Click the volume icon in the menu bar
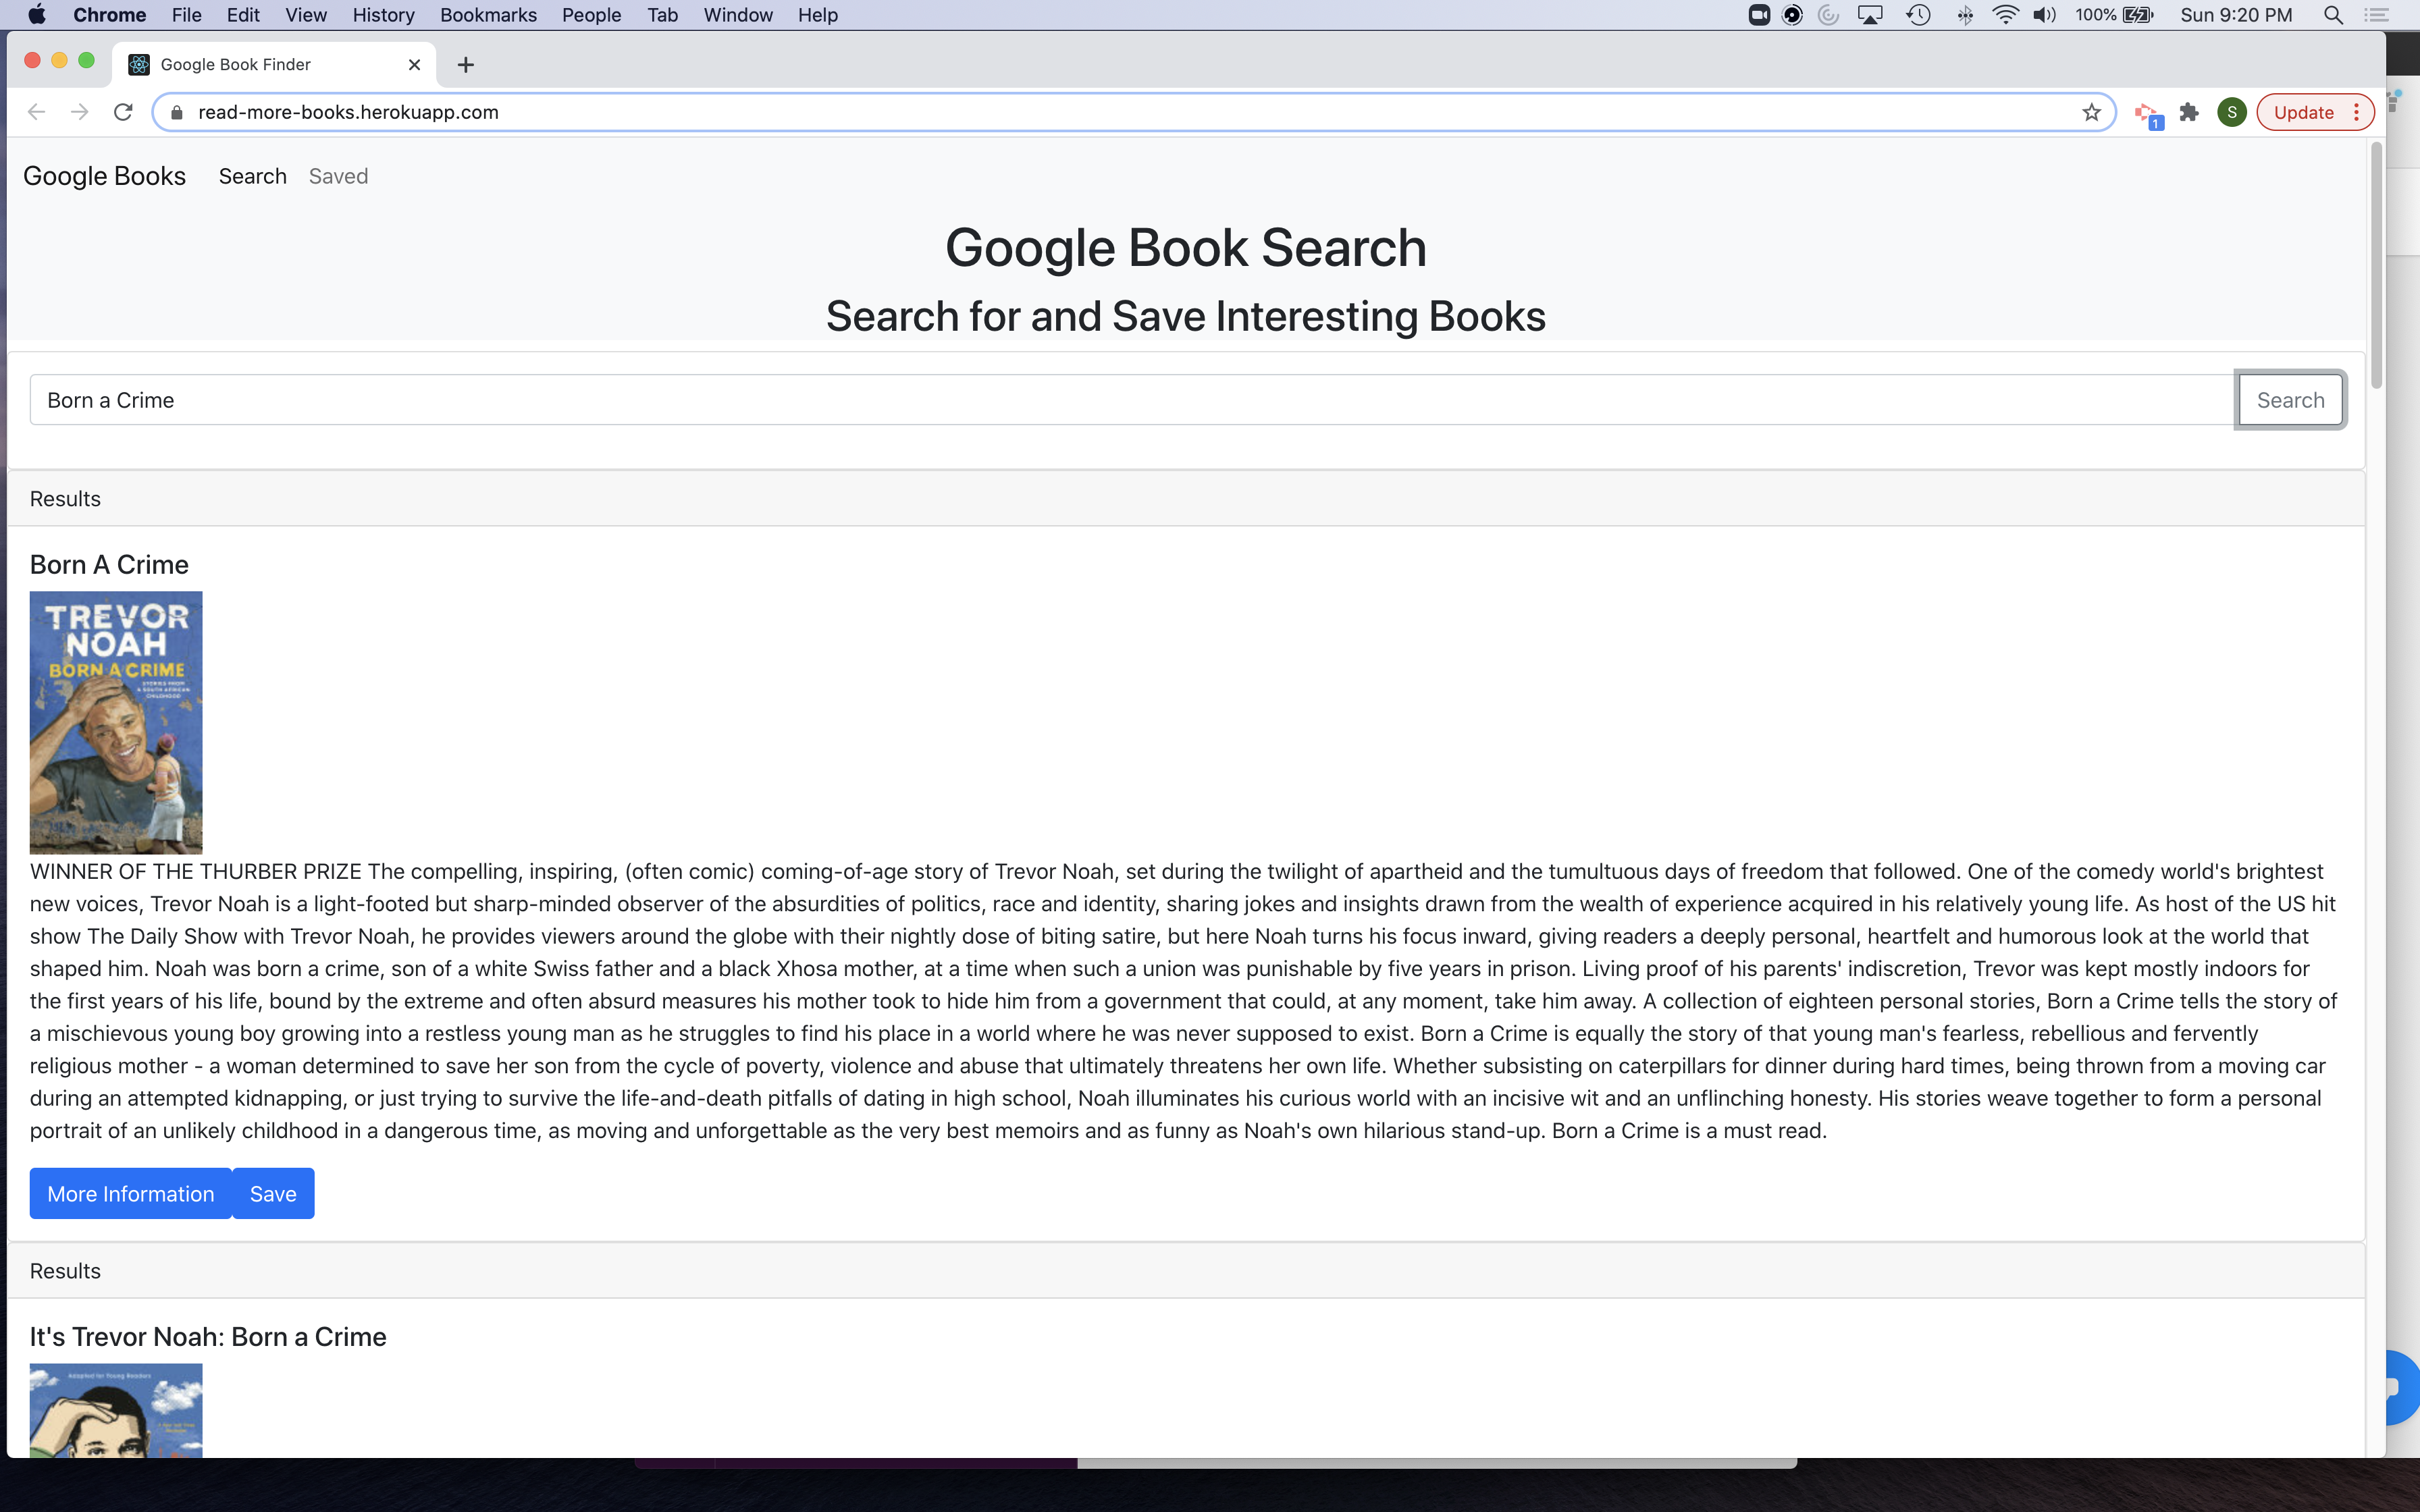The height and width of the screenshot is (1512, 2420). tap(2044, 14)
